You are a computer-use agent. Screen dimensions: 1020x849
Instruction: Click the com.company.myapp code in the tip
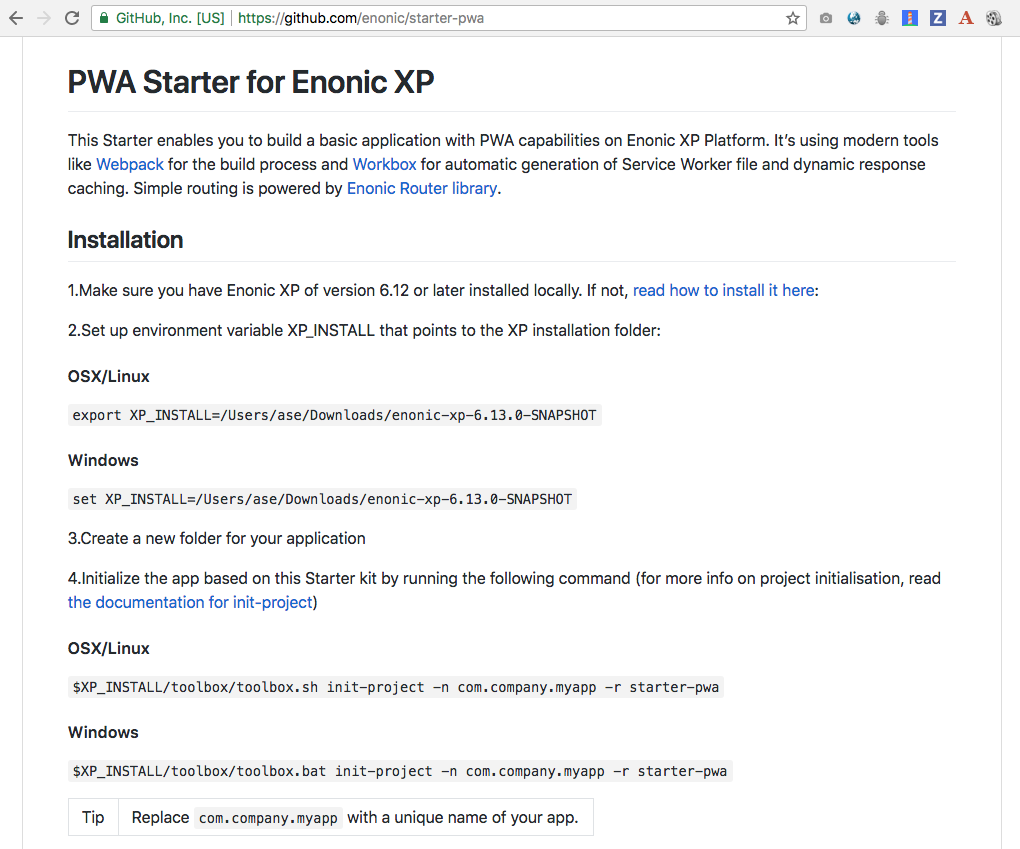268,818
